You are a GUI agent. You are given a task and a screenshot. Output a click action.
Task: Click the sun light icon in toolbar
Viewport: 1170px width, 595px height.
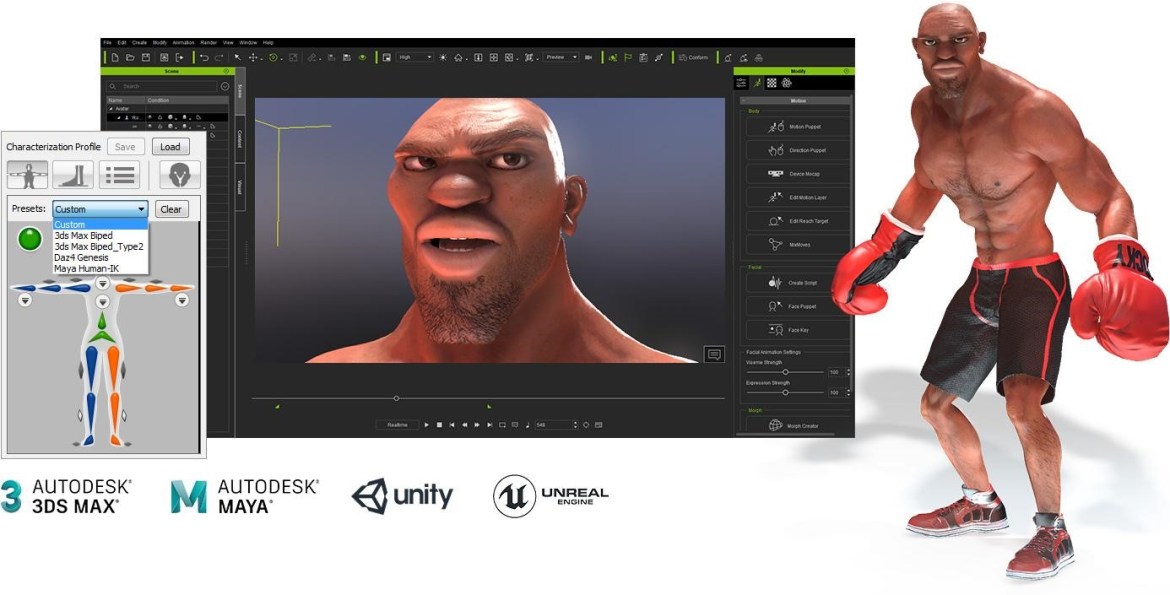click(x=442, y=57)
